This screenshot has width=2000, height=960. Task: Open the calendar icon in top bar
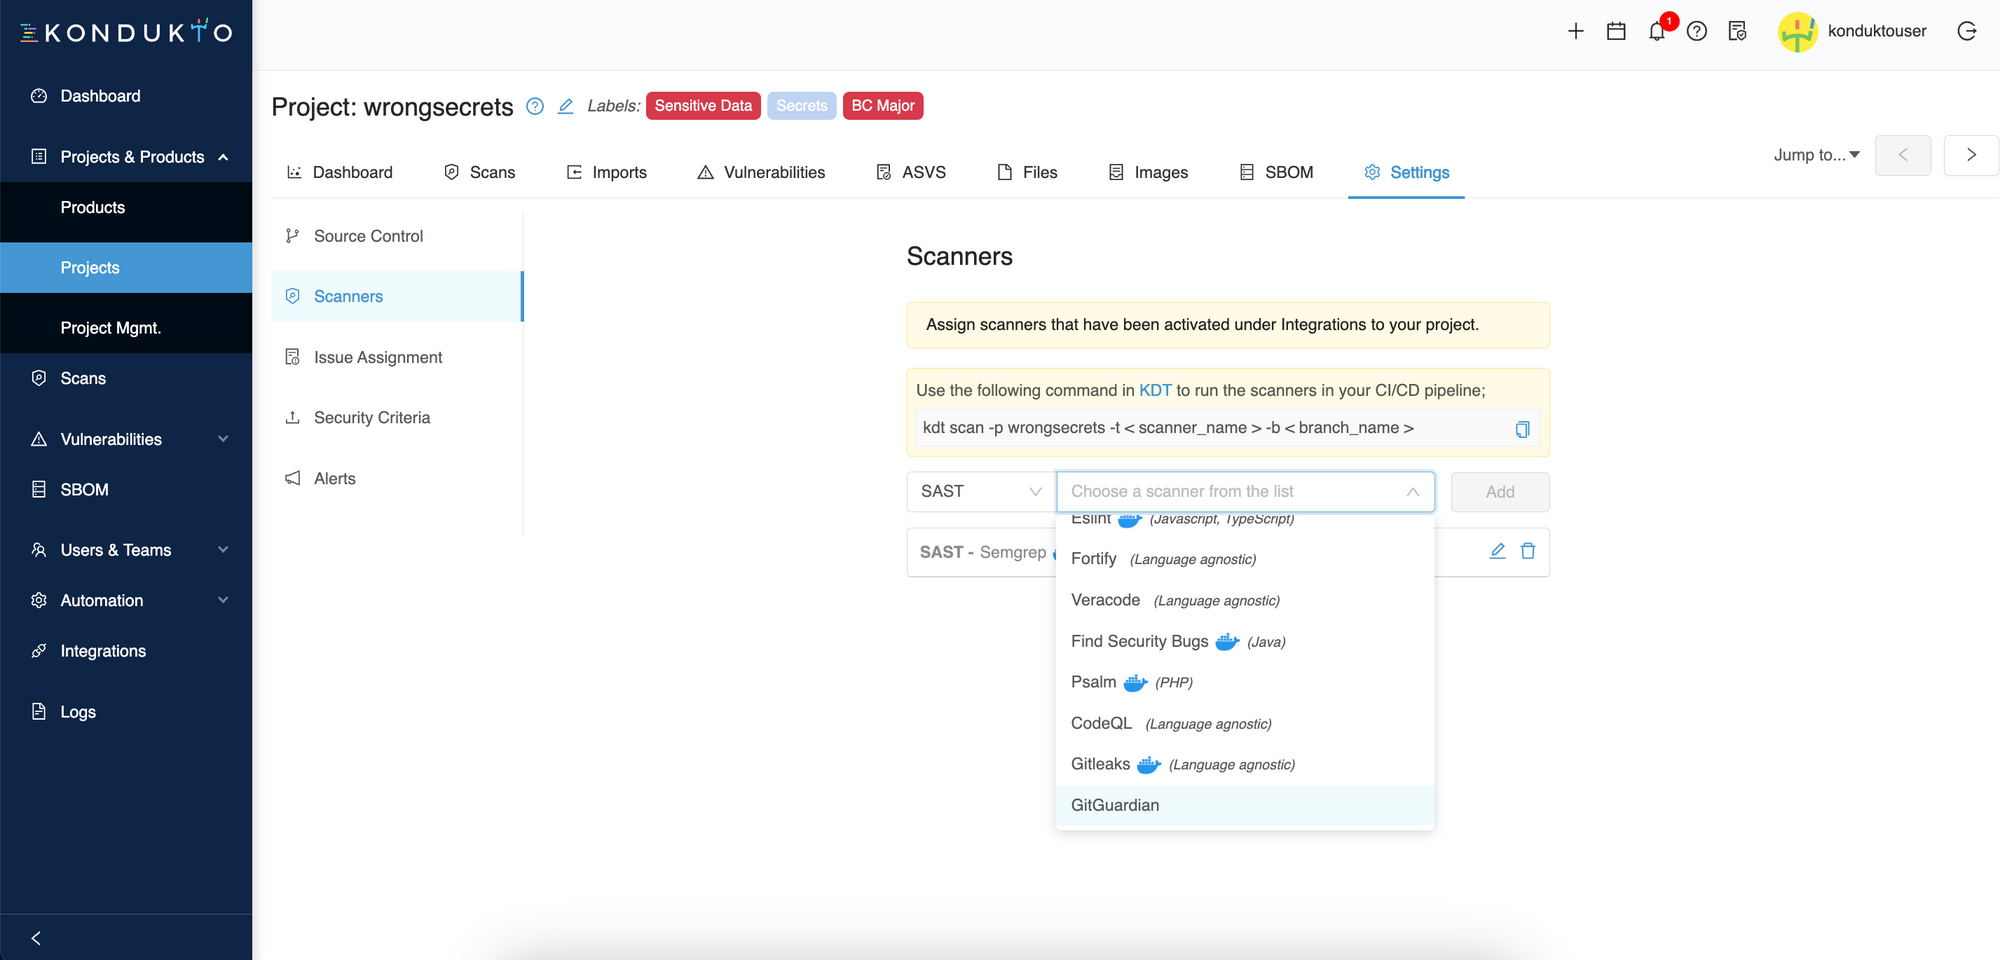pyautogui.click(x=1616, y=31)
